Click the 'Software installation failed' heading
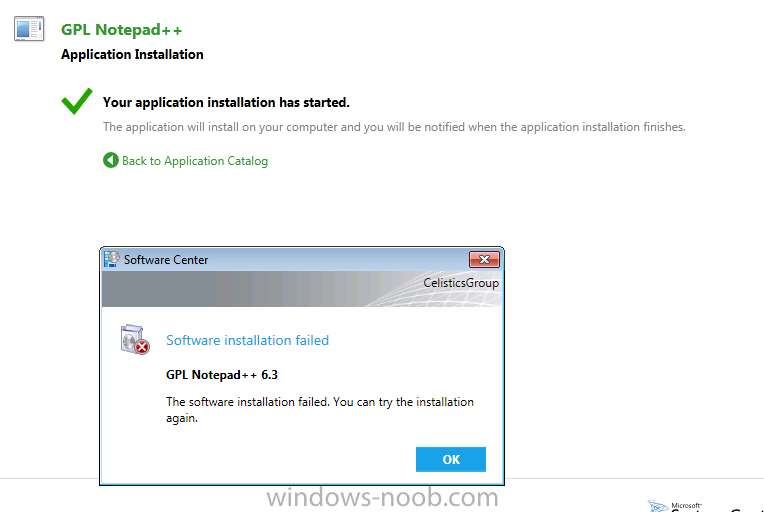Viewport: 764px width, 512px height. [x=248, y=340]
